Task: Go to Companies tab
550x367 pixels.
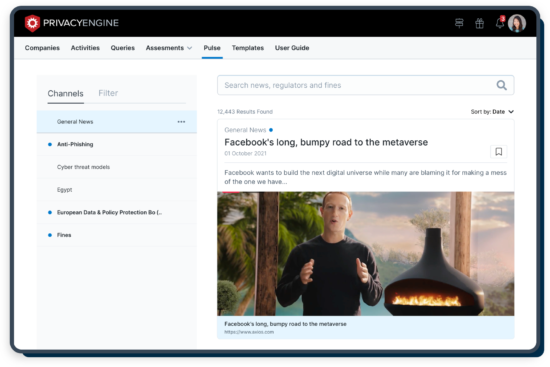Action: 42,48
